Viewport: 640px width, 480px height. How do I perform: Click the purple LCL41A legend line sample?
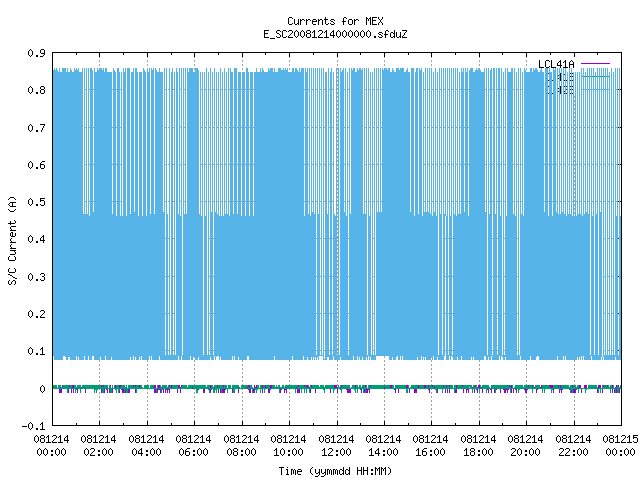595,64
